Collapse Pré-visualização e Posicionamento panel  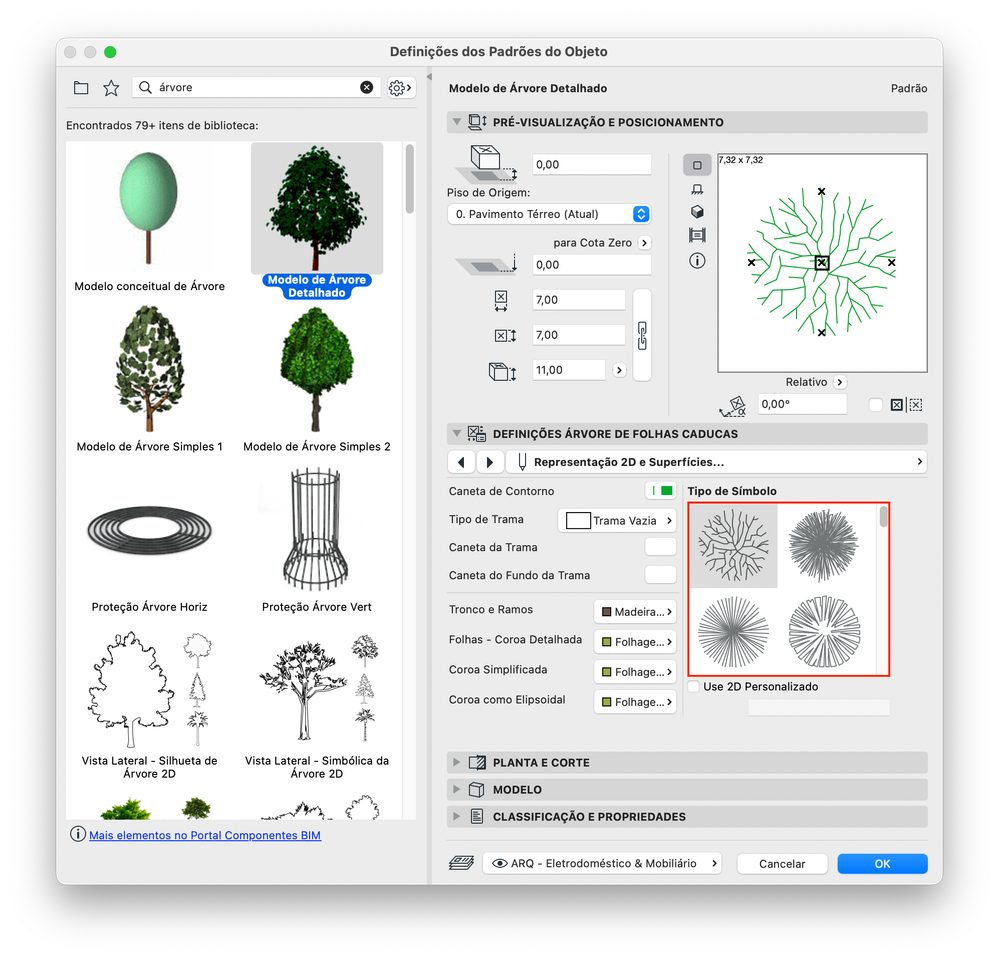(x=456, y=122)
